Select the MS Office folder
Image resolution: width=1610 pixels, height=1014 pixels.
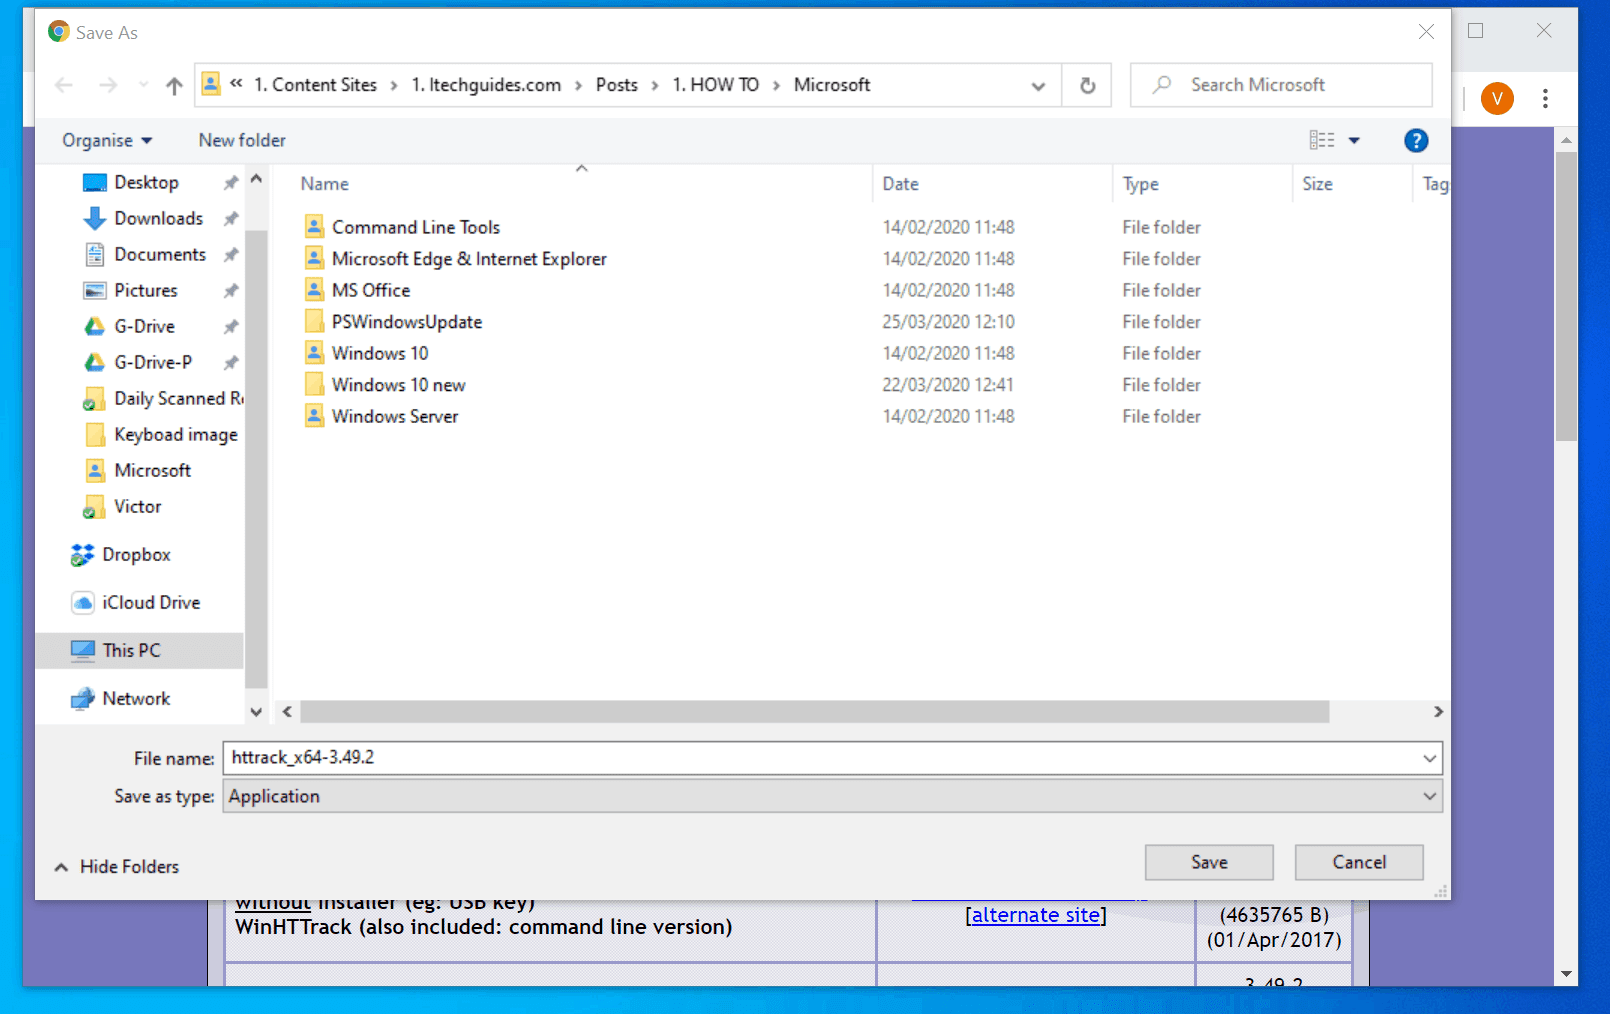[x=371, y=290]
